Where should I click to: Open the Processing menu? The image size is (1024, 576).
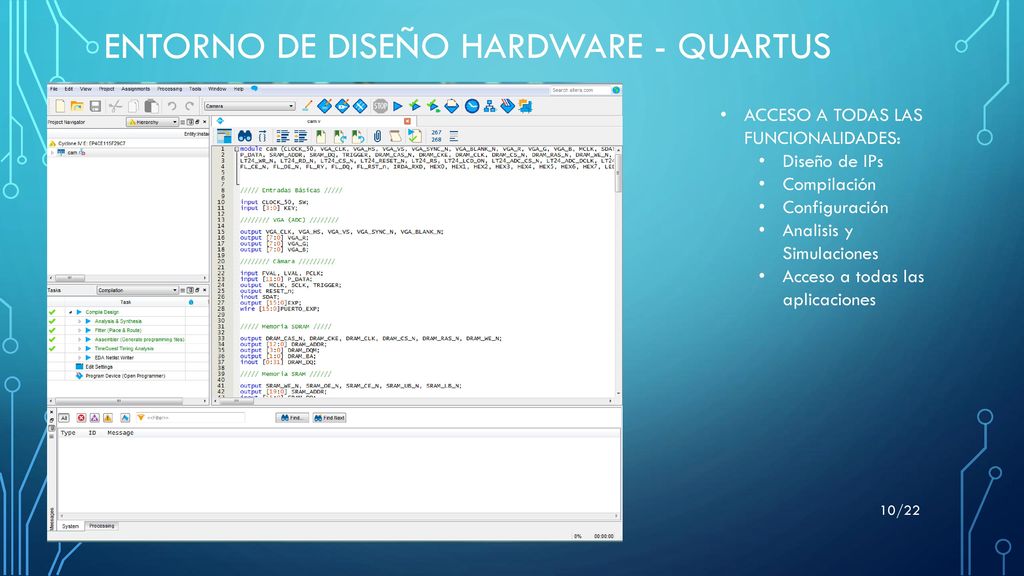coord(169,89)
